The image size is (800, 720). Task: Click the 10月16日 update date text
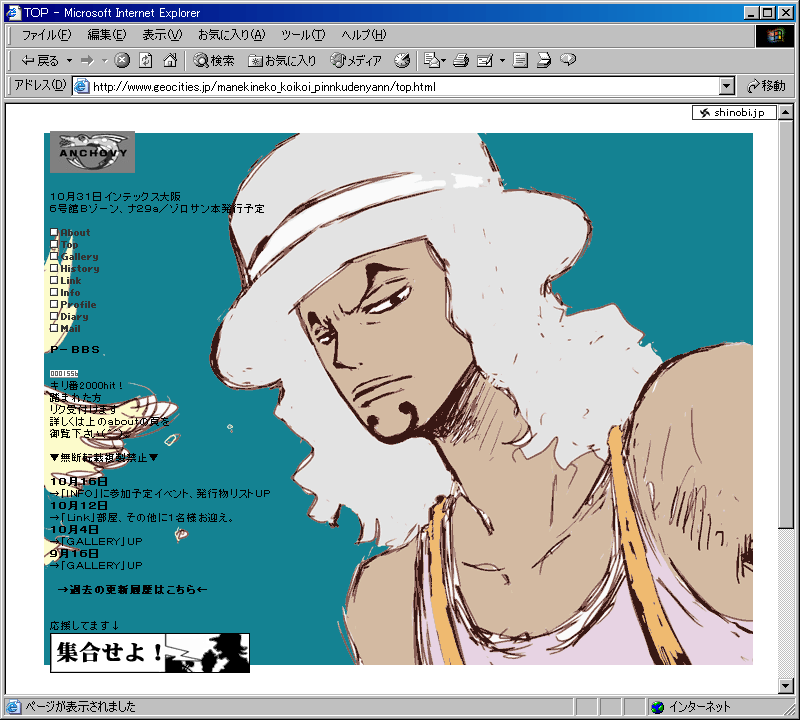[79, 481]
